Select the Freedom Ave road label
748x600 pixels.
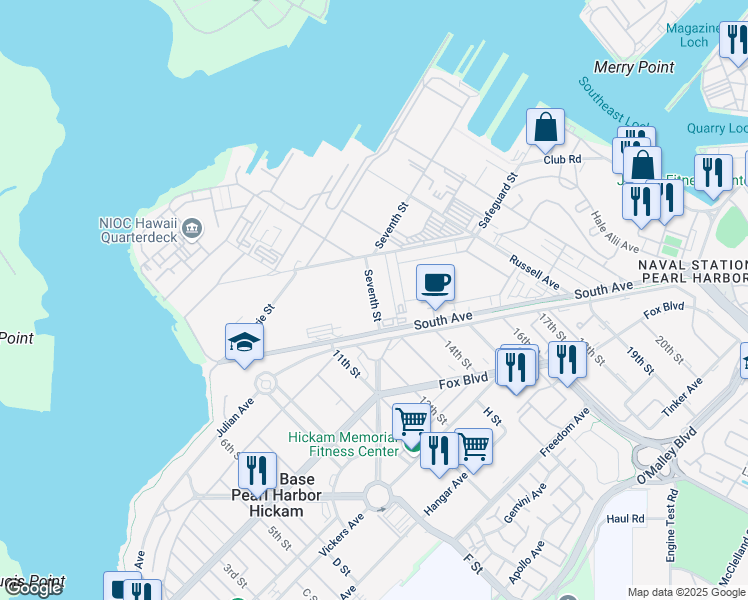pos(565,432)
